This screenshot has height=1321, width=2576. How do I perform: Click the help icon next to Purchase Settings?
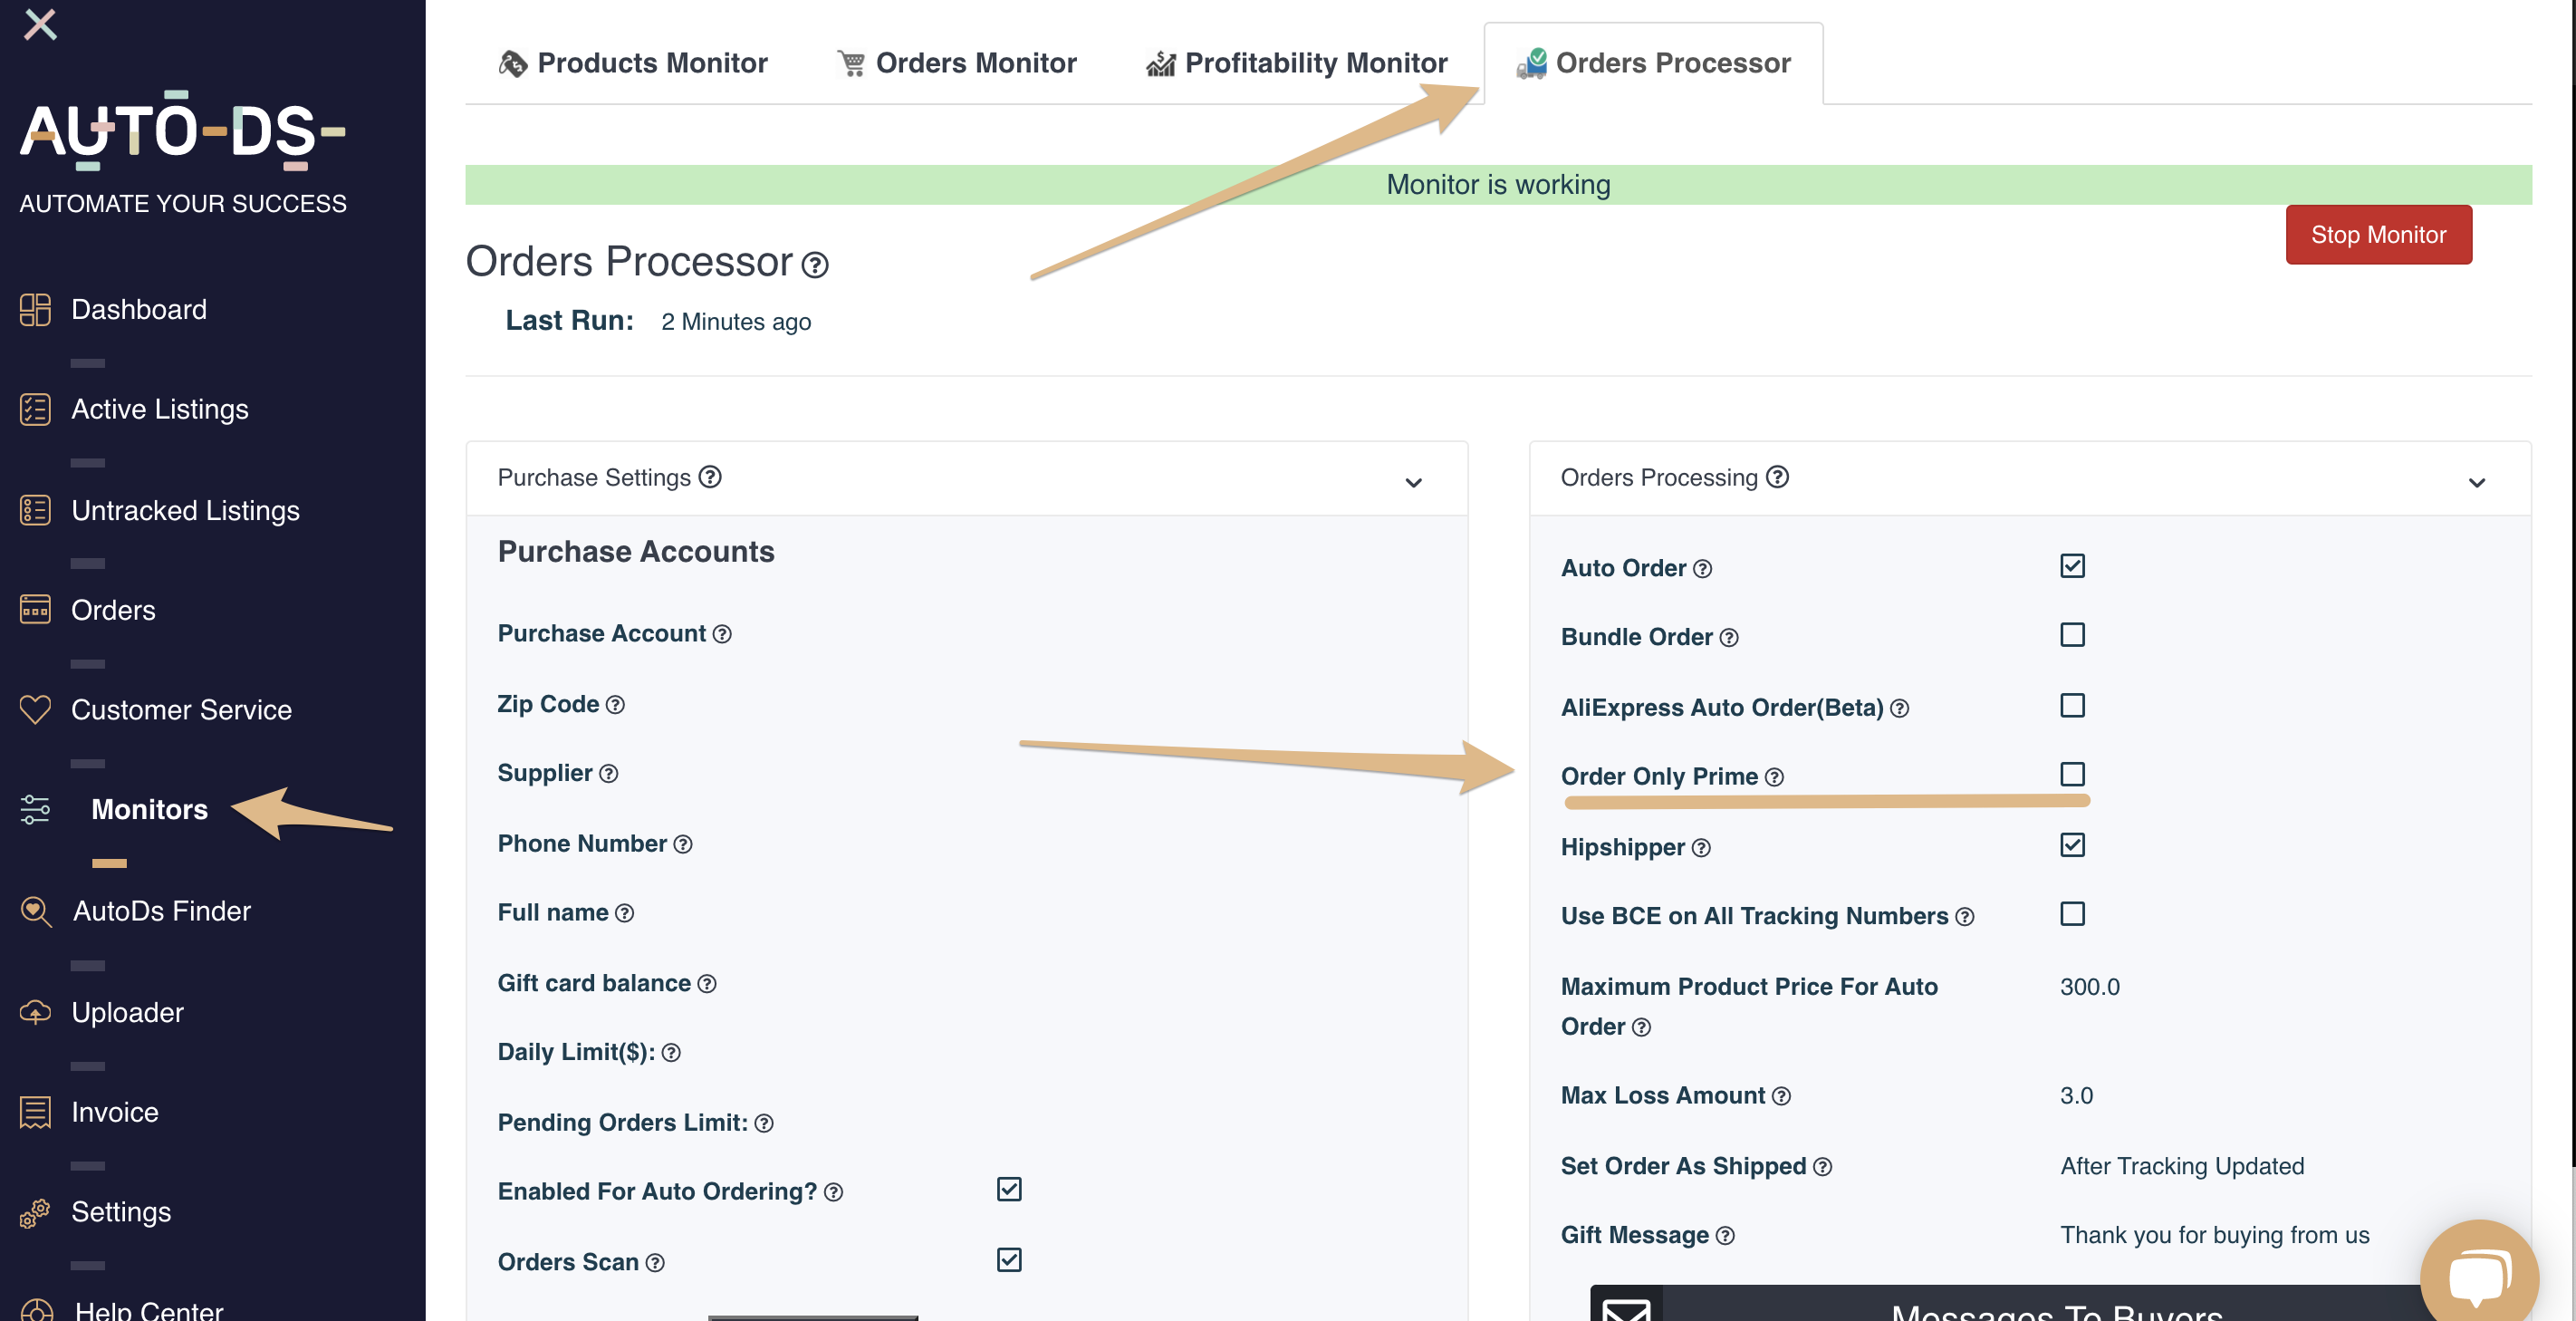(x=710, y=477)
